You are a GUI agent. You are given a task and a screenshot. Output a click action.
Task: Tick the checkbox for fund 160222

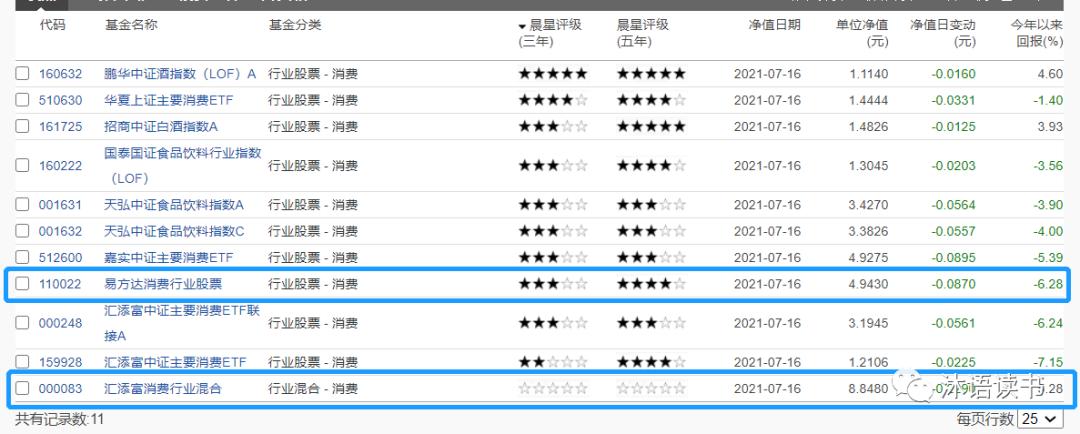pos(22,165)
